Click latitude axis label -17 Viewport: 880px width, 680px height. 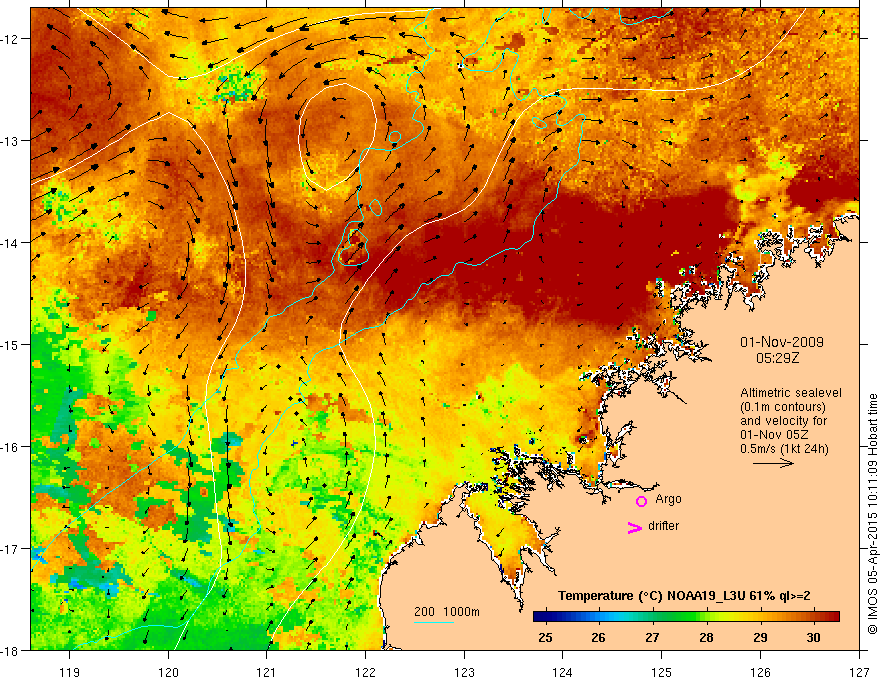point(10,549)
